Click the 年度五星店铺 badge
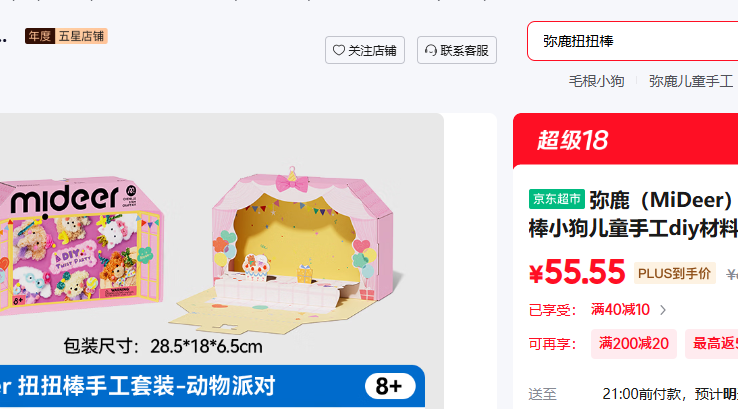The height and width of the screenshot is (409, 738). [66, 36]
